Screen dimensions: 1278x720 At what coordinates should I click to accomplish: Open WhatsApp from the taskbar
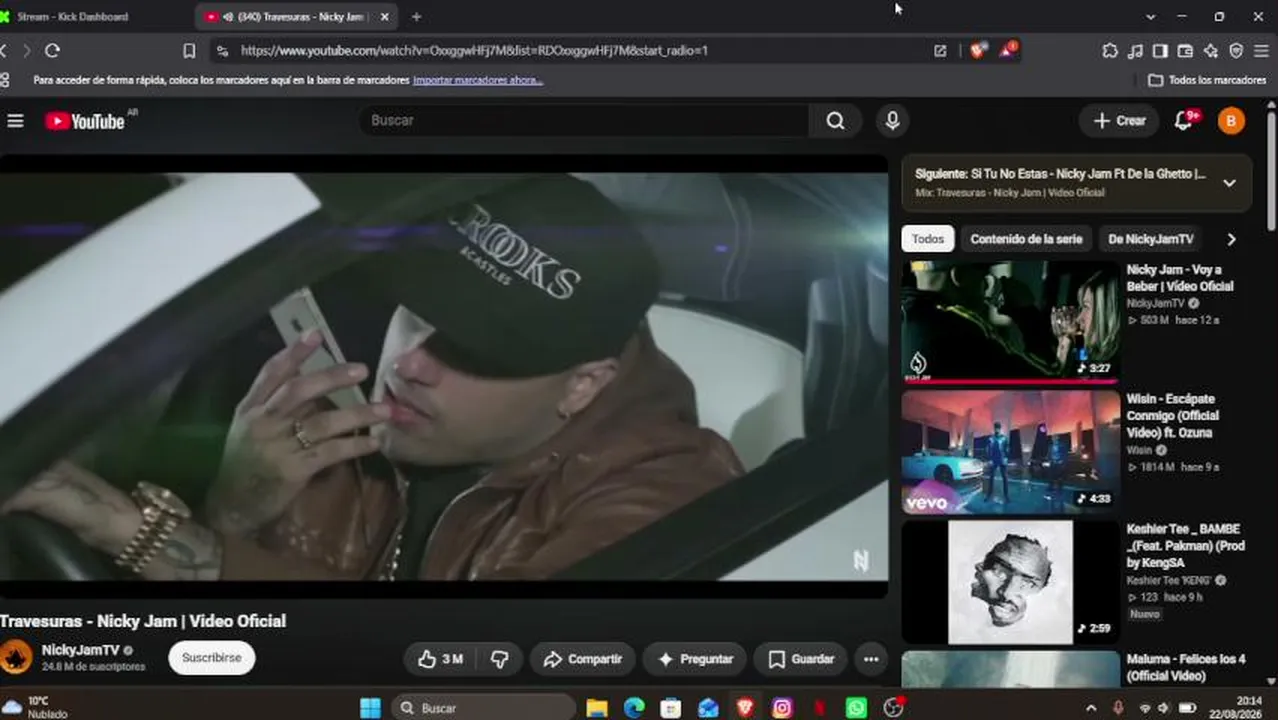[x=856, y=708]
